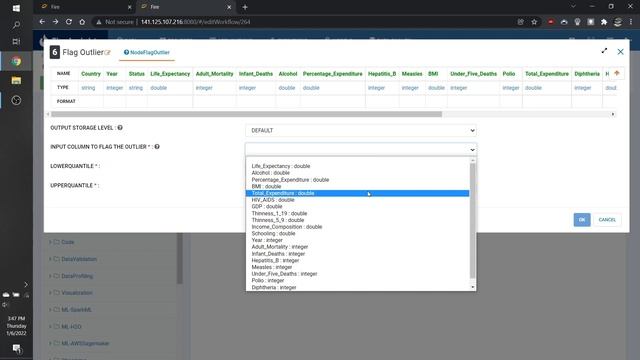Open Chrome from the taskbar
Screen dimensions: 640x360
point(16,61)
